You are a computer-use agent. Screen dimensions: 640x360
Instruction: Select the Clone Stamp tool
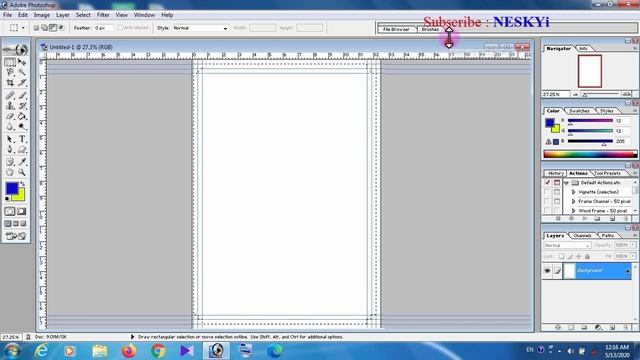tap(10, 106)
